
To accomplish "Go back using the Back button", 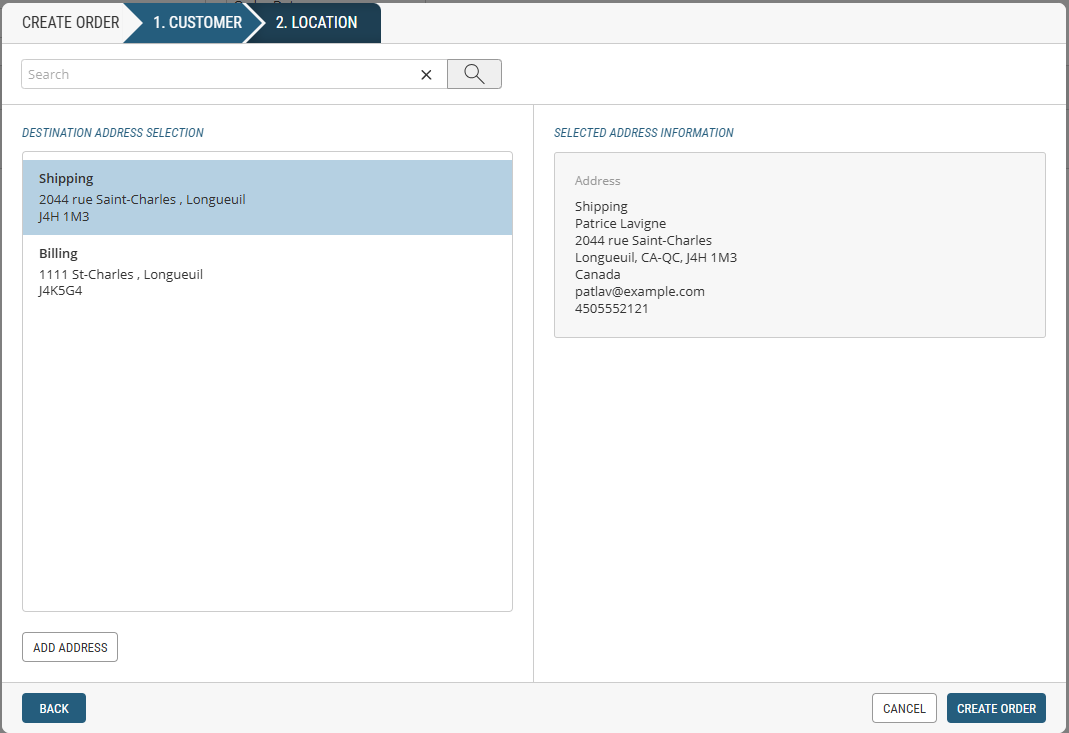I will (x=54, y=708).
